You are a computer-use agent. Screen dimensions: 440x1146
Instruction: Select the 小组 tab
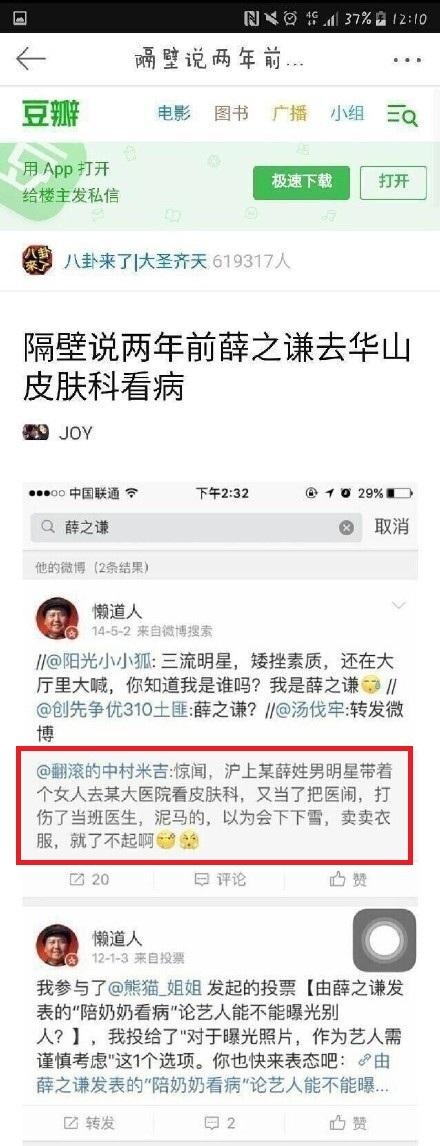[x=346, y=113]
